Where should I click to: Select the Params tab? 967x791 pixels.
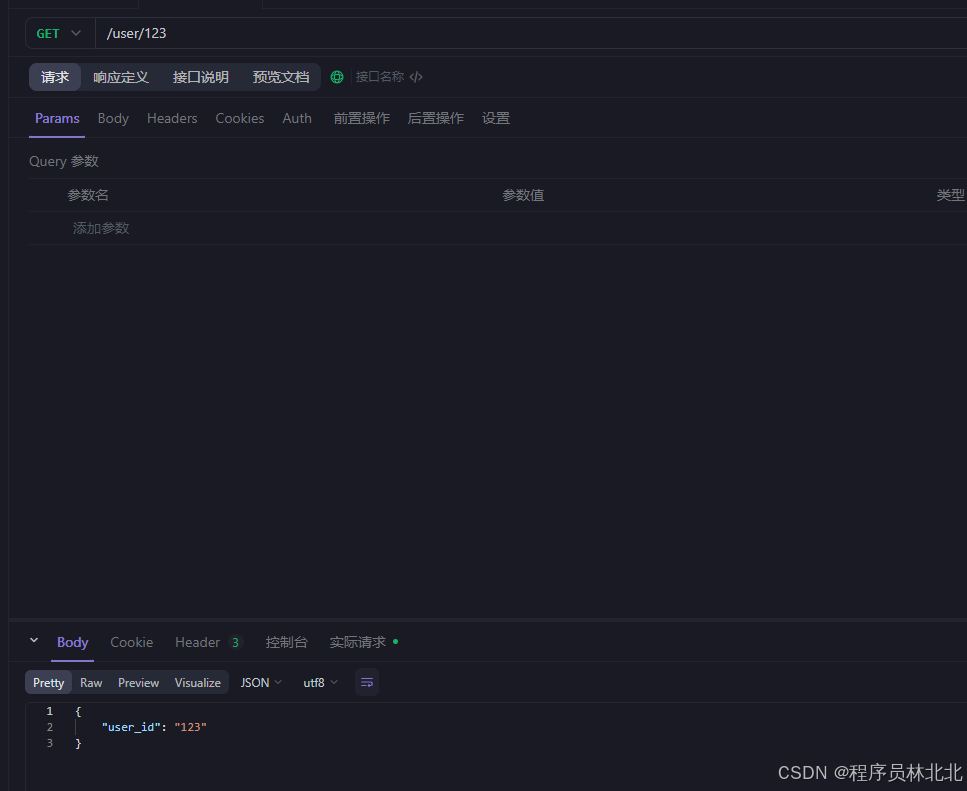pos(57,118)
